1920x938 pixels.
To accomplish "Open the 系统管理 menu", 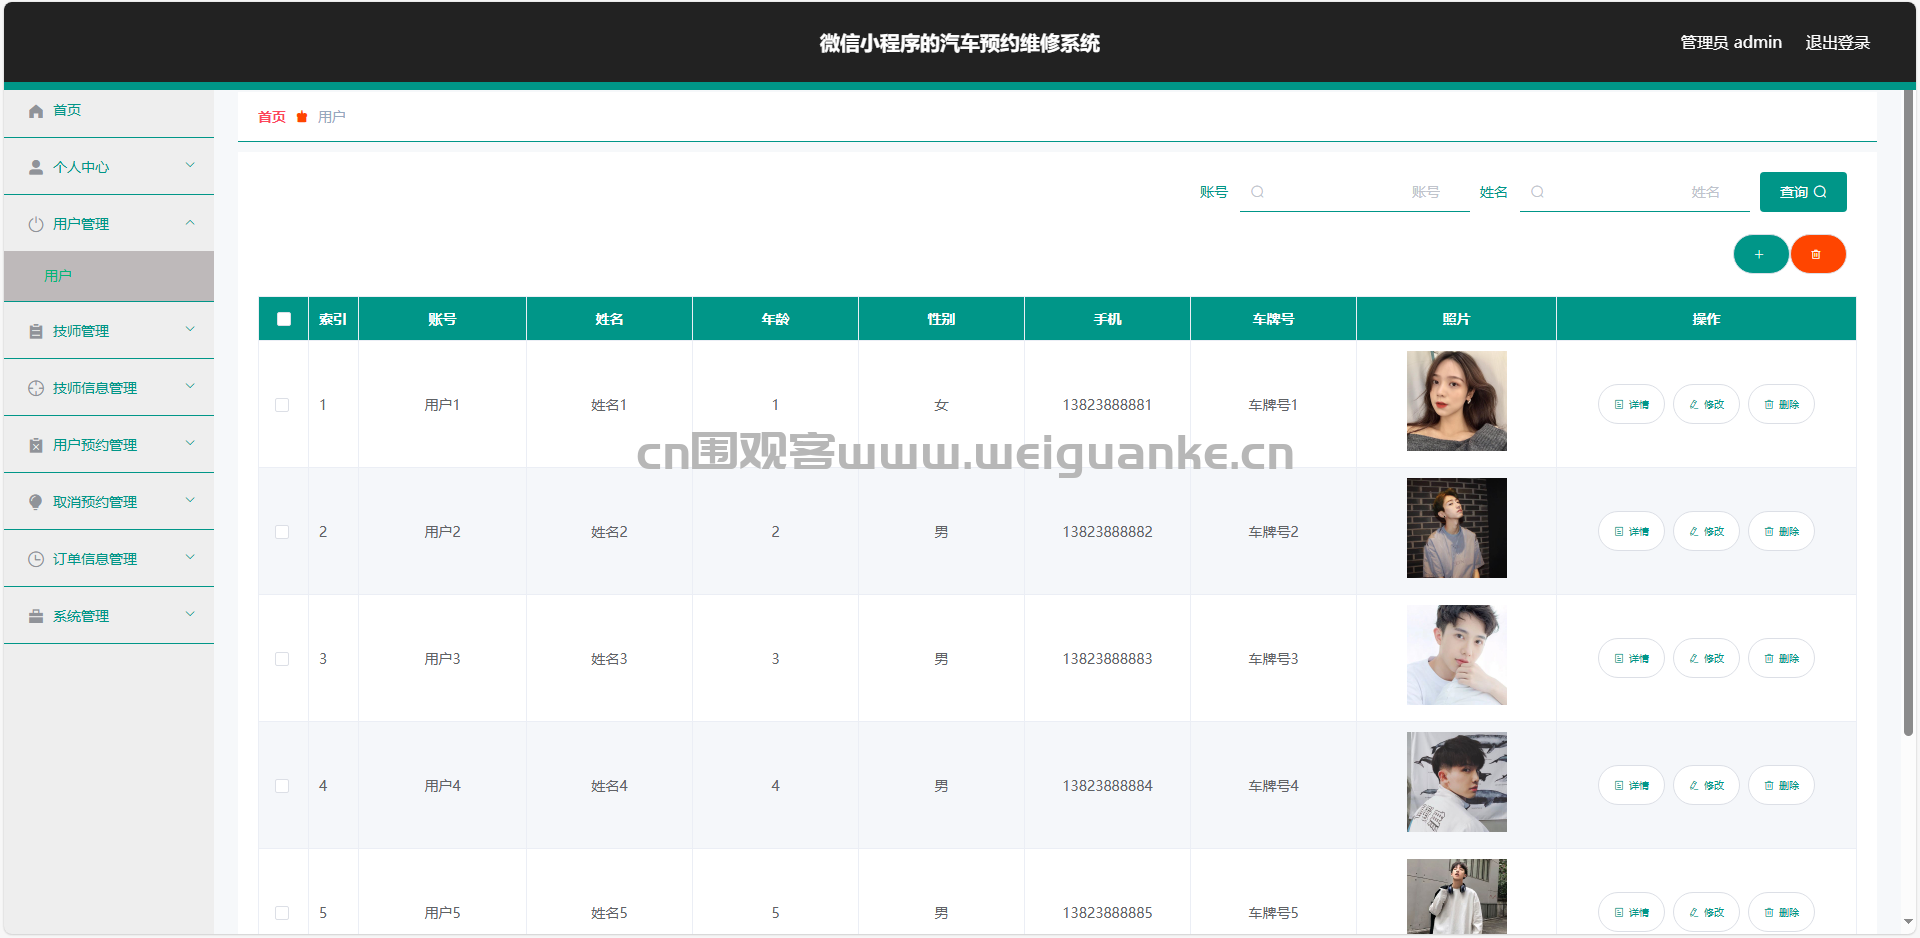I will (x=109, y=616).
